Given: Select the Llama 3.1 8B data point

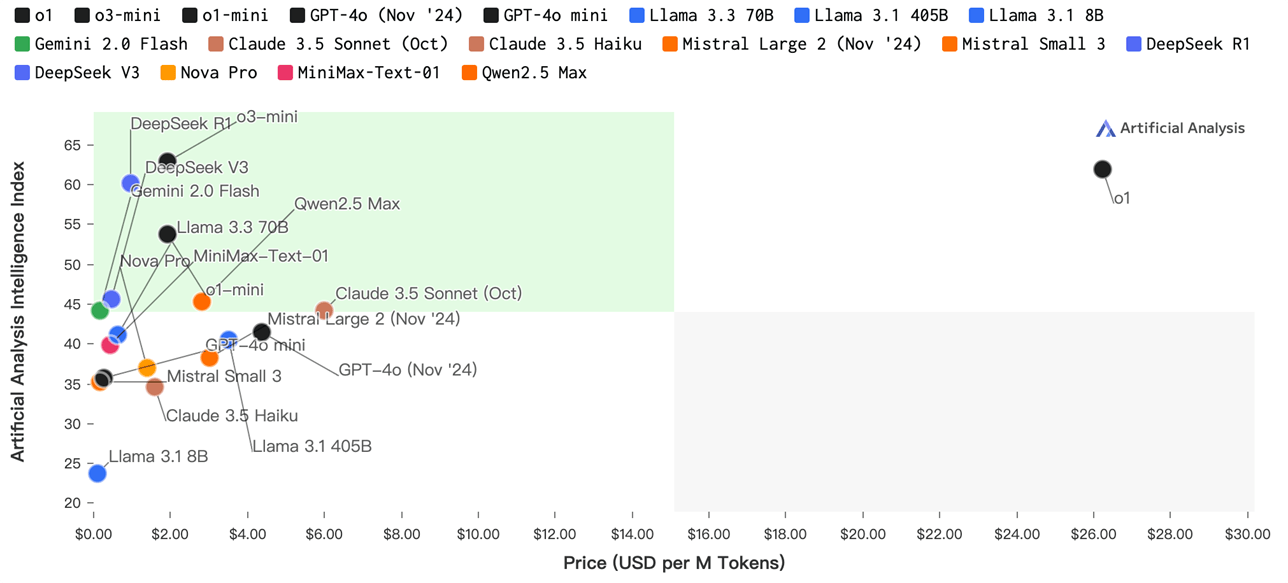Looking at the screenshot, I should (97, 473).
